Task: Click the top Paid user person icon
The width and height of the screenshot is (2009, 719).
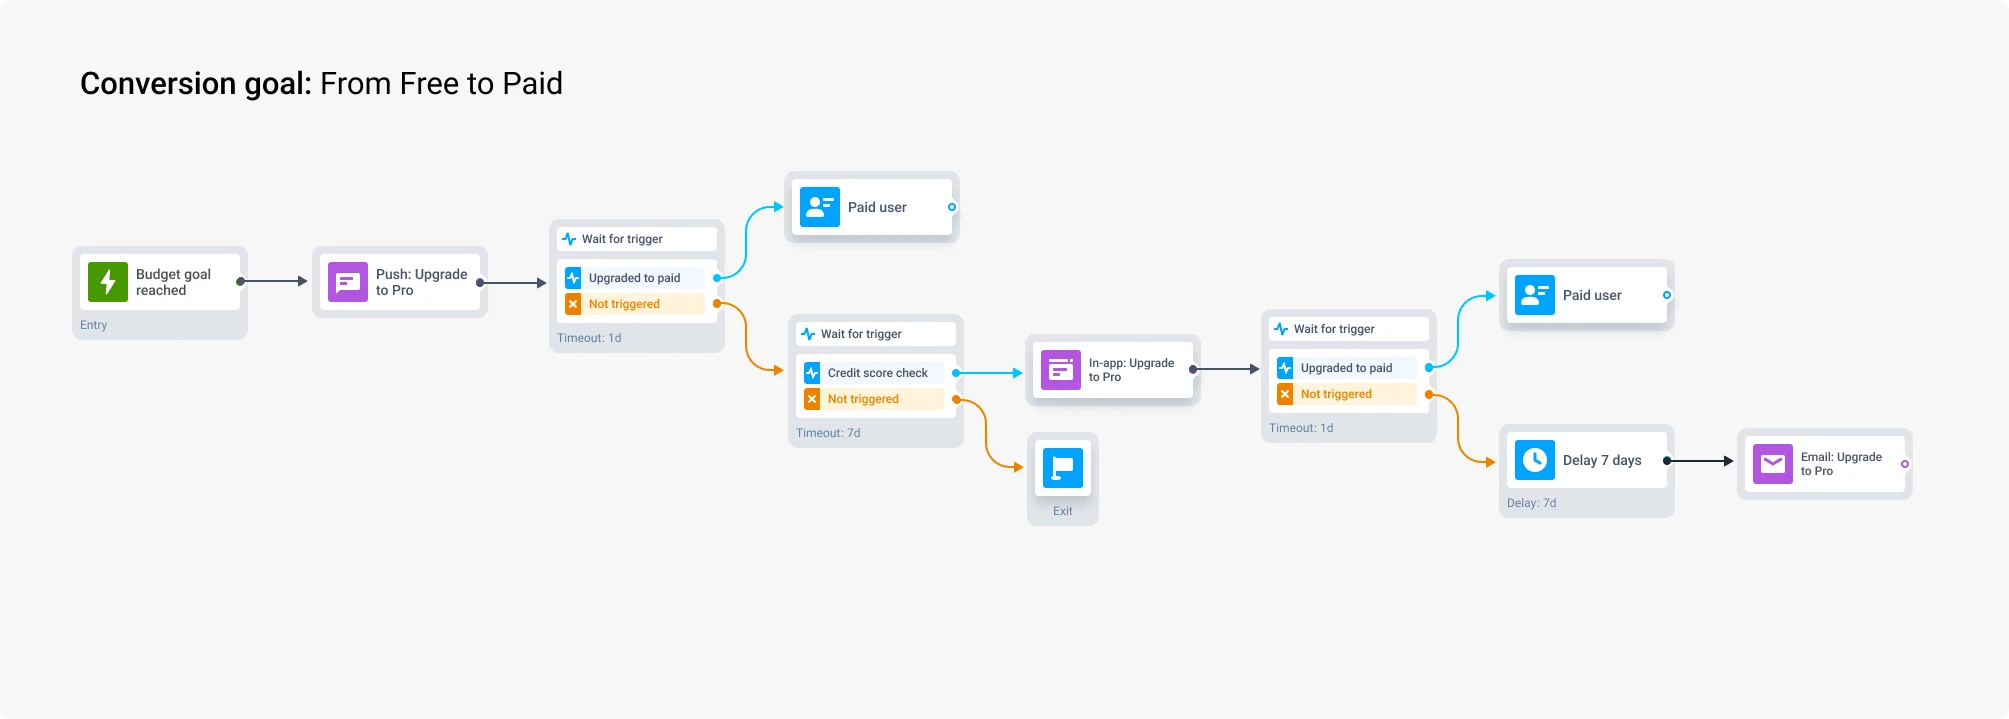Action: pyautogui.click(x=819, y=207)
